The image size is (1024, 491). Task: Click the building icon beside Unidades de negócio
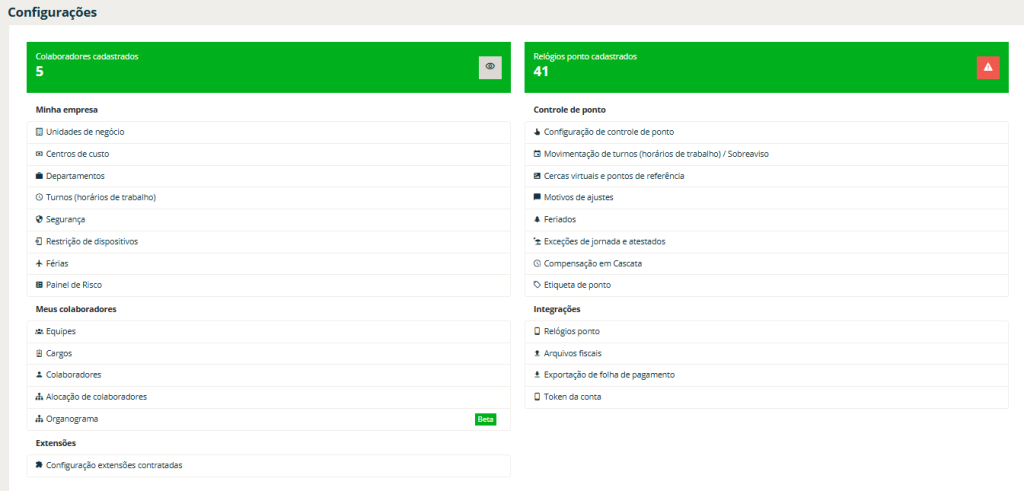[x=39, y=132]
